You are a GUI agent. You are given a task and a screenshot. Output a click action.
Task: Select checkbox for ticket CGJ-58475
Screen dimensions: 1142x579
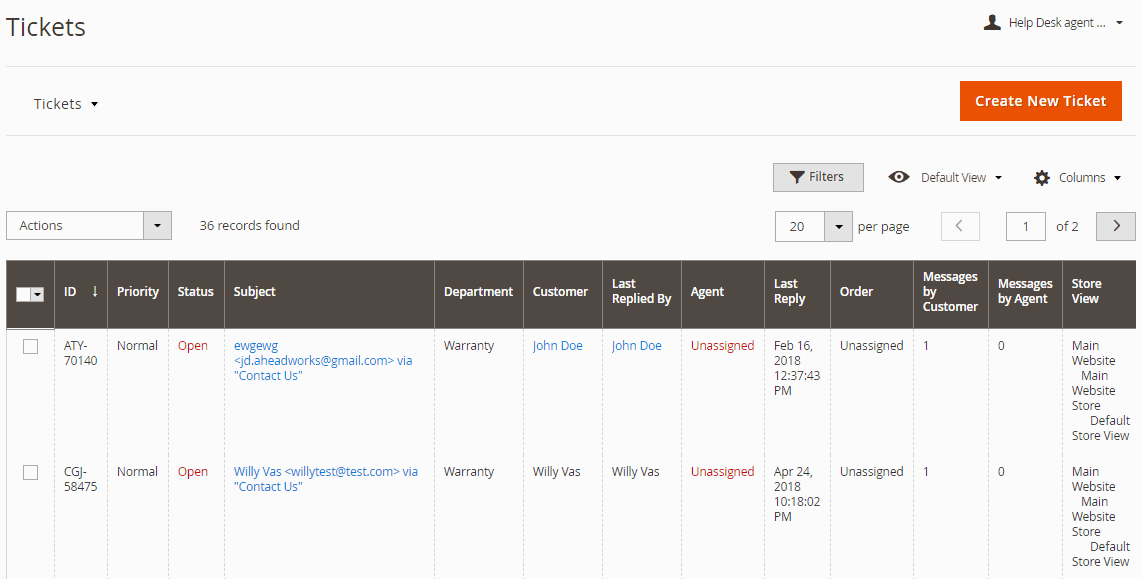[31, 473]
